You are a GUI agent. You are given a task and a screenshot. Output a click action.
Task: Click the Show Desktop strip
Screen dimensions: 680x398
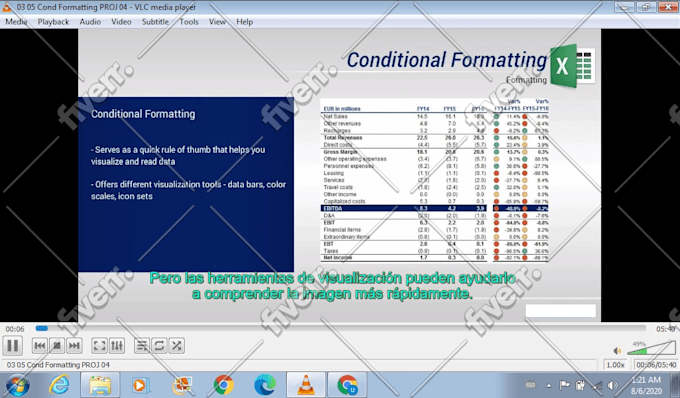675,385
